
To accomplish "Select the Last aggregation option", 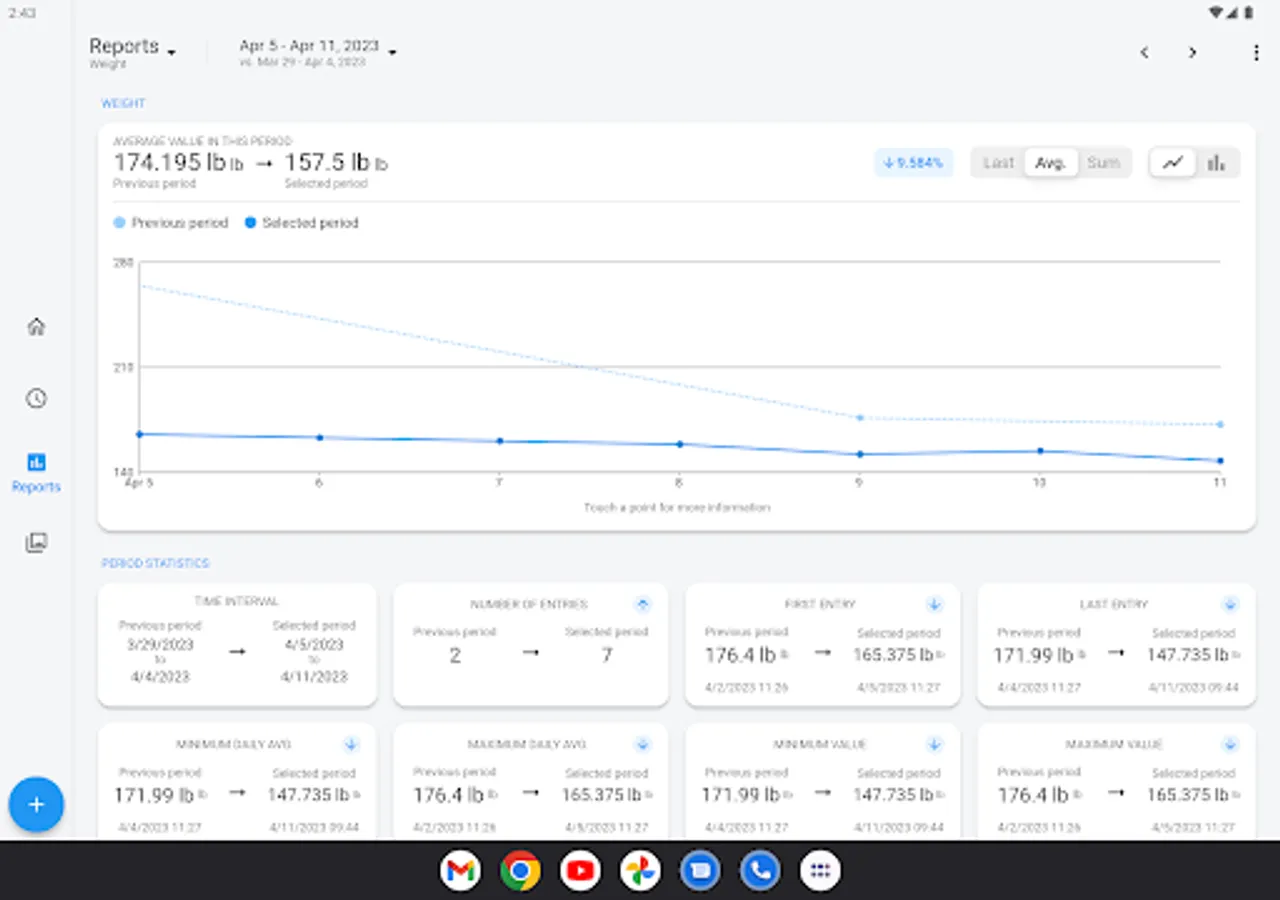I will (x=998, y=163).
